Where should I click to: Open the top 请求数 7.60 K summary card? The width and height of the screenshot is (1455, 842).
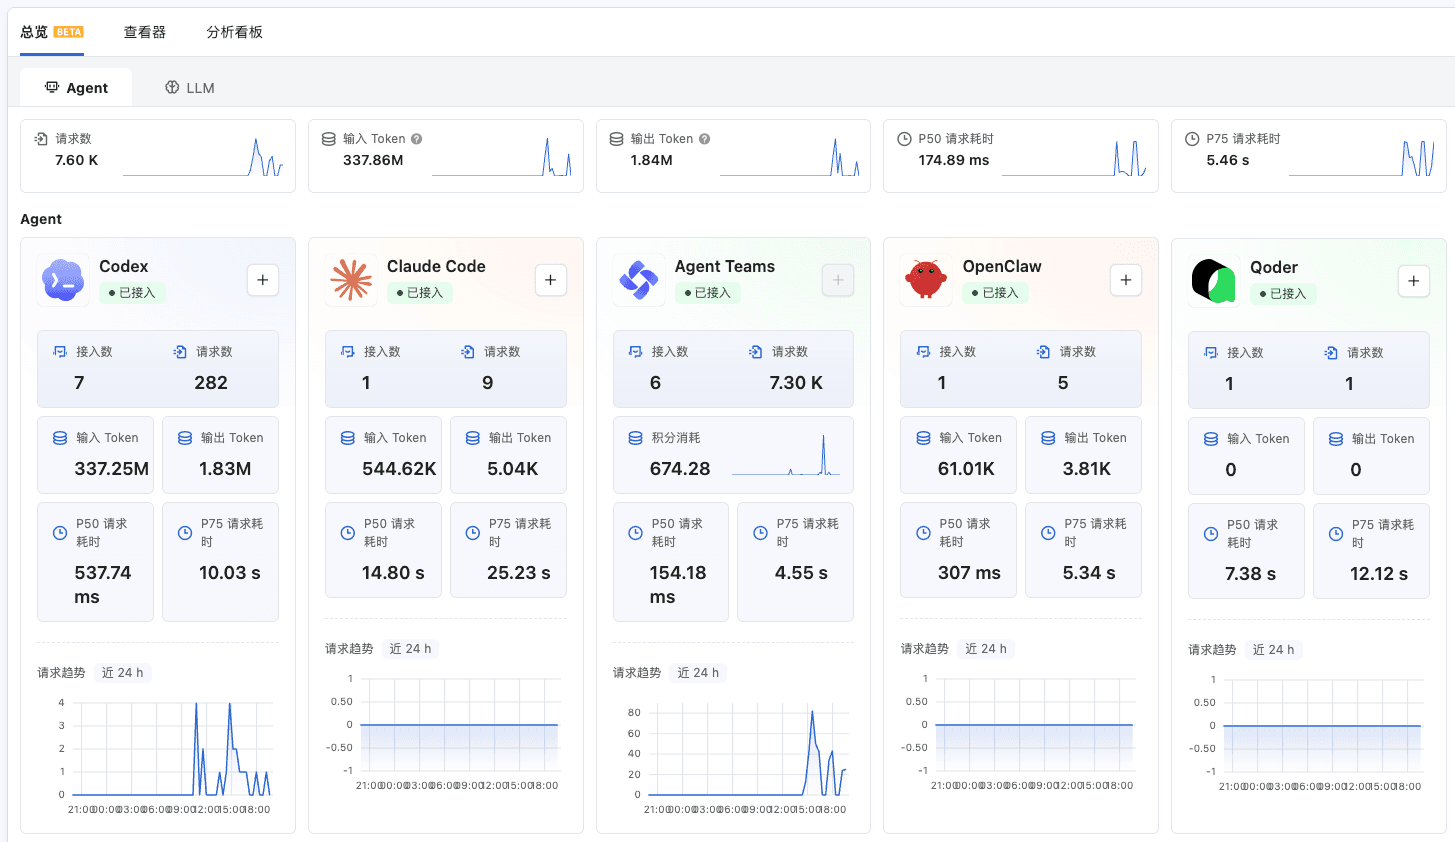pyautogui.click(x=158, y=156)
